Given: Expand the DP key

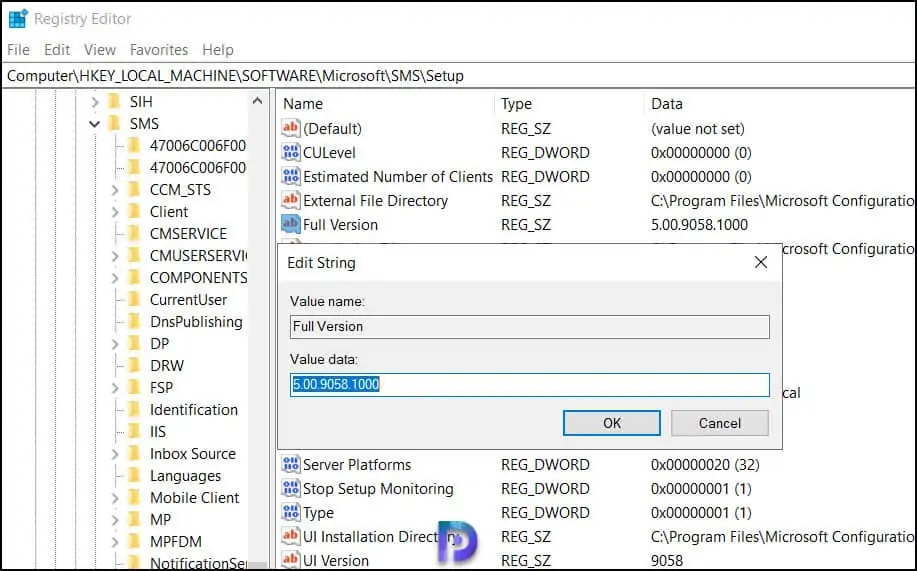Looking at the screenshot, I should (x=115, y=344).
